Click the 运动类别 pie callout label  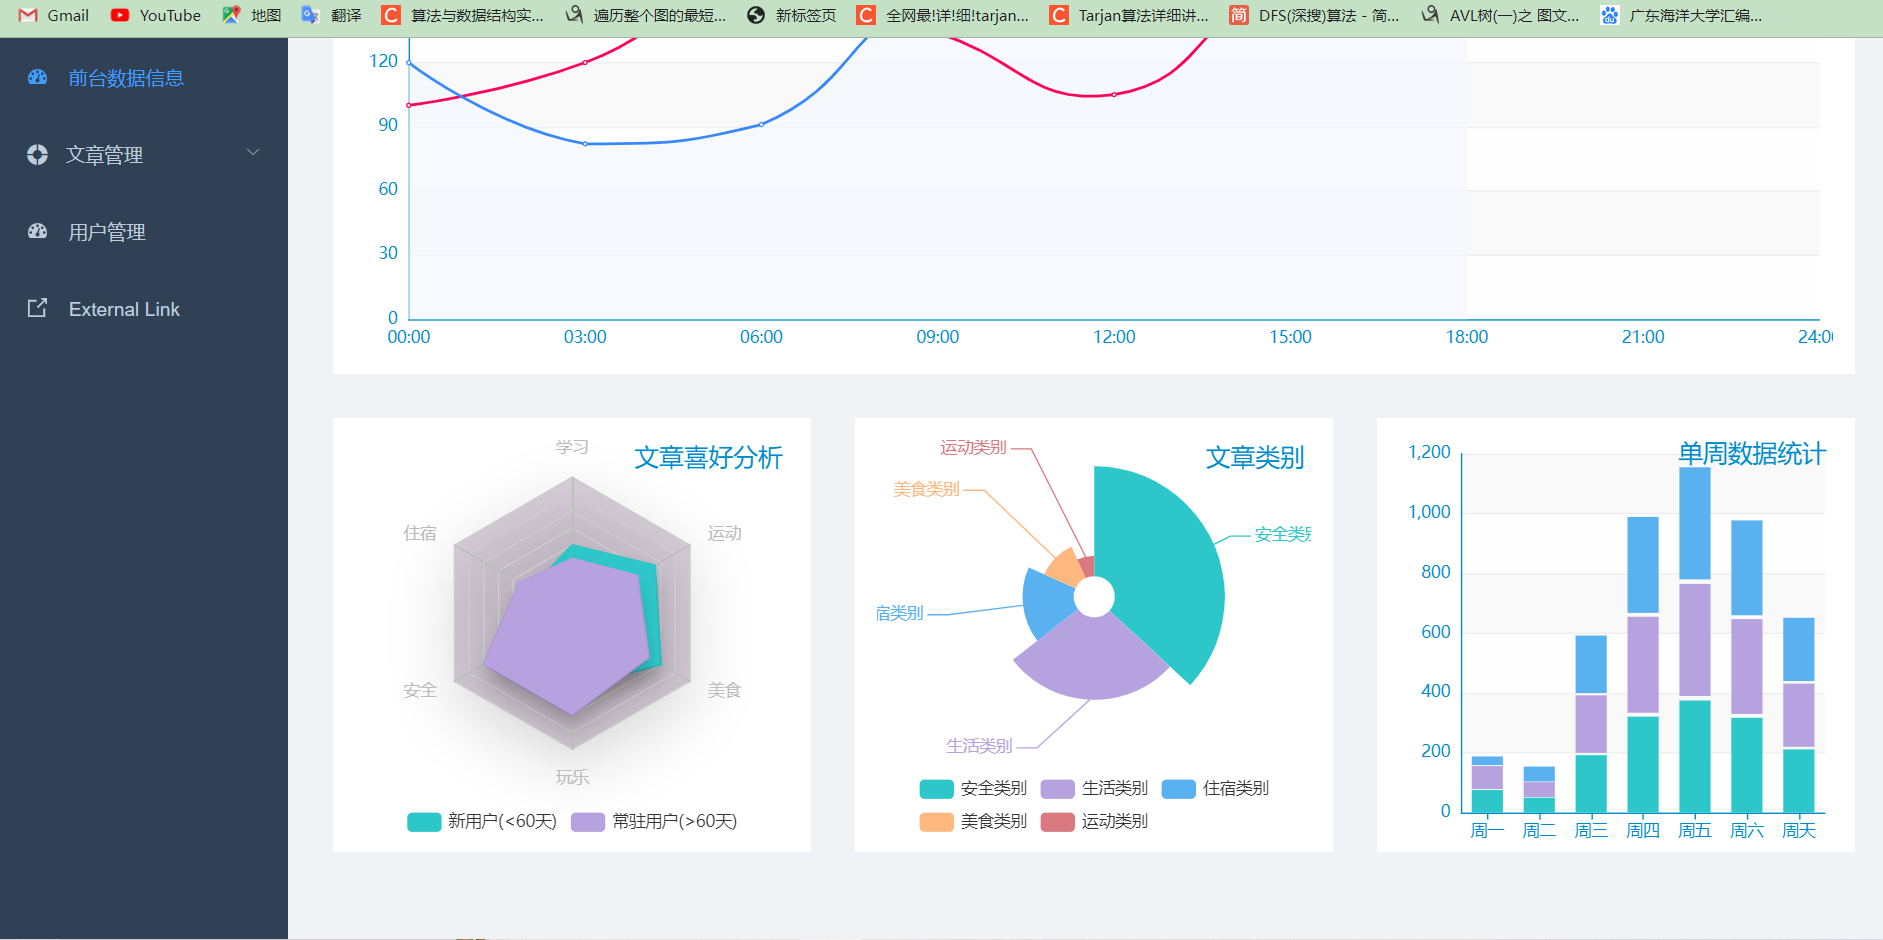tap(973, 447)
